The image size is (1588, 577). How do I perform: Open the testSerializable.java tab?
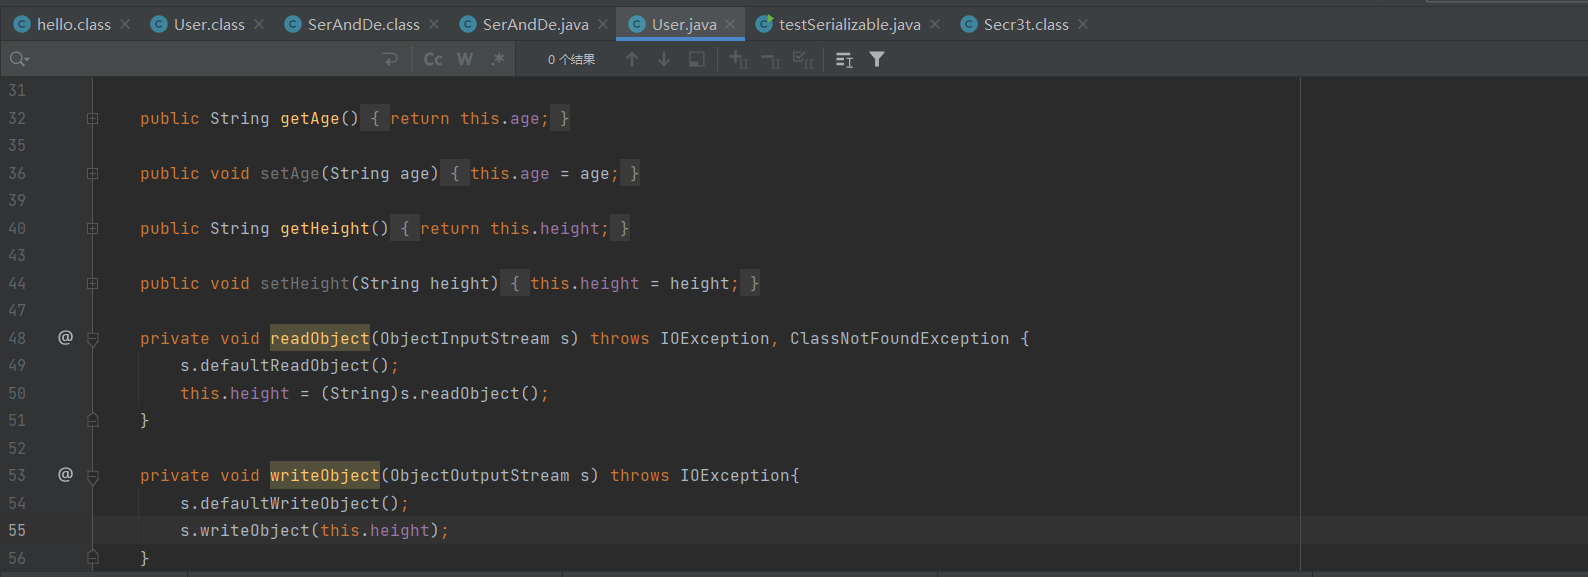point(849,24)
